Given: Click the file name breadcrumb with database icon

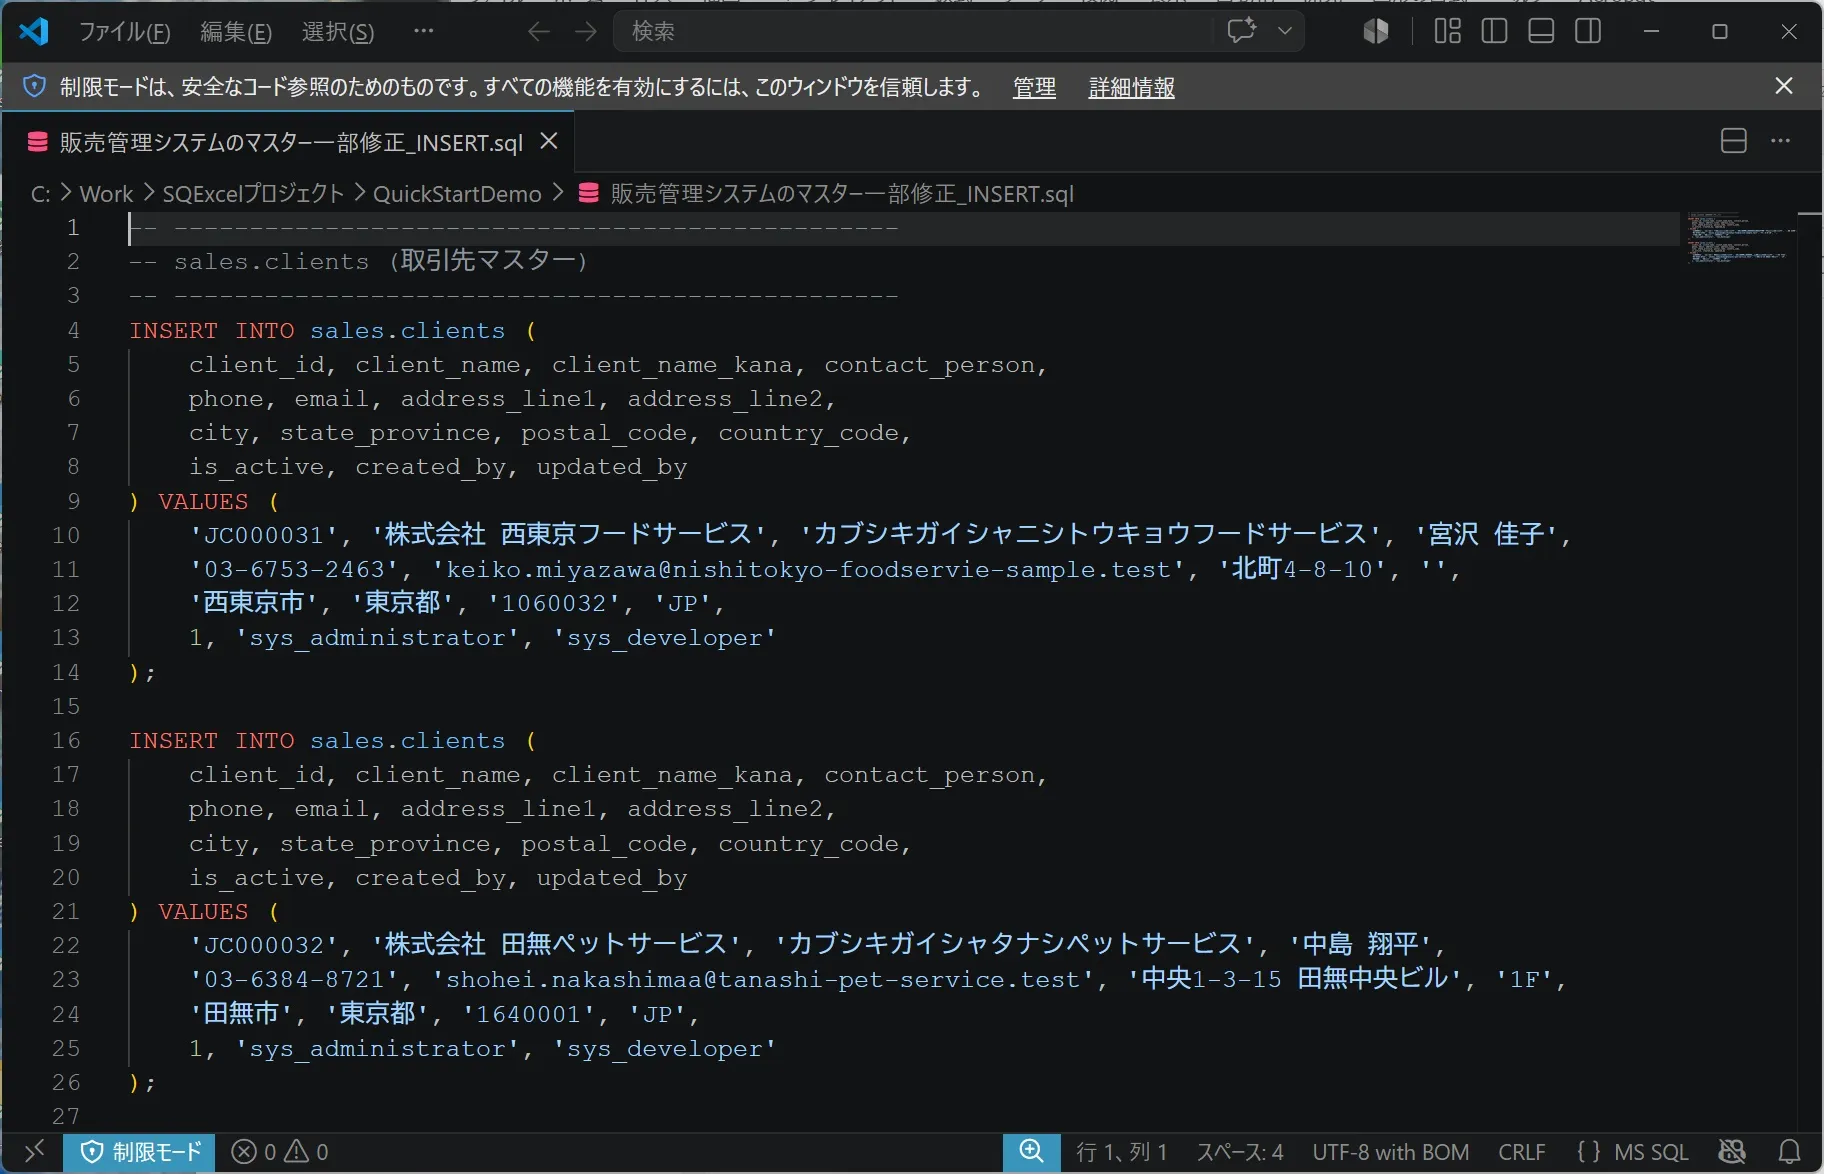Looking at the screenshot, I should (x=826, y=194).
